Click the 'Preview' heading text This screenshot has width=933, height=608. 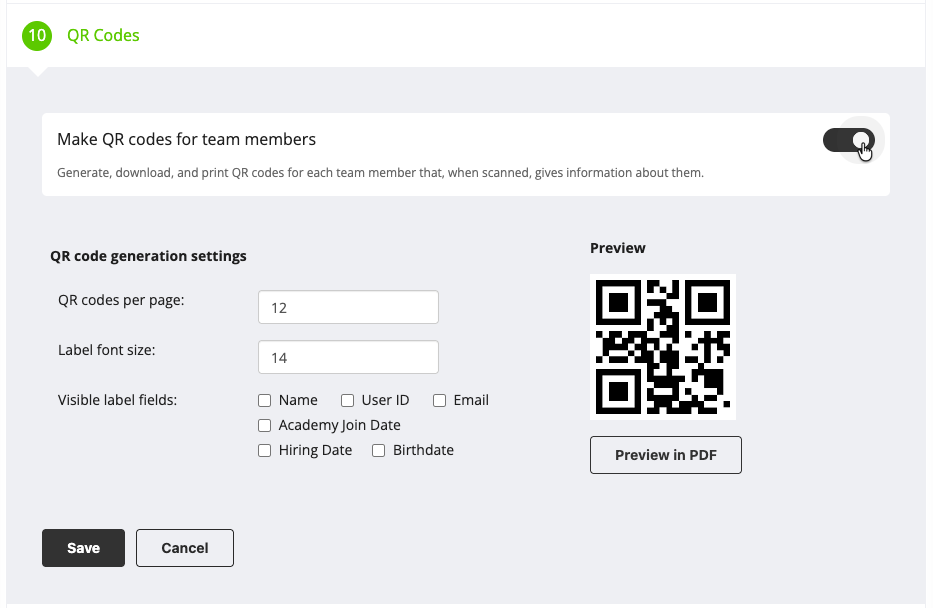click(x=618, y=248)
